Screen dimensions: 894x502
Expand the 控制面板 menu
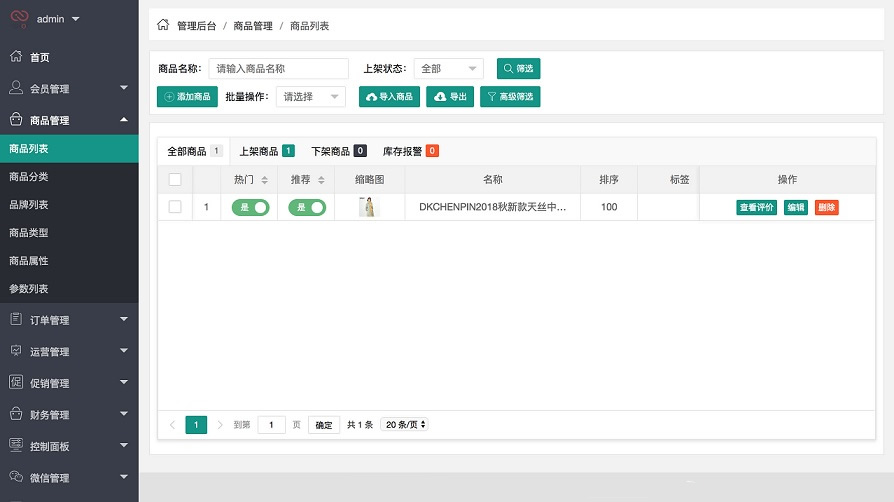[124, 445]
